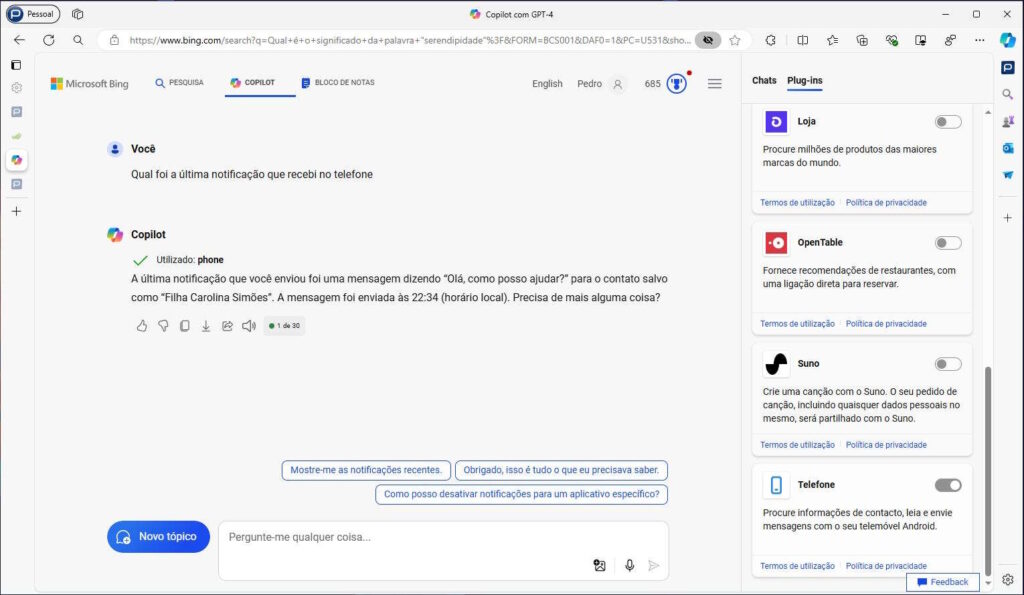This screenshot has width=1024, height=595.
Task: Click the send arrow in input box
Action: point(654,566)
